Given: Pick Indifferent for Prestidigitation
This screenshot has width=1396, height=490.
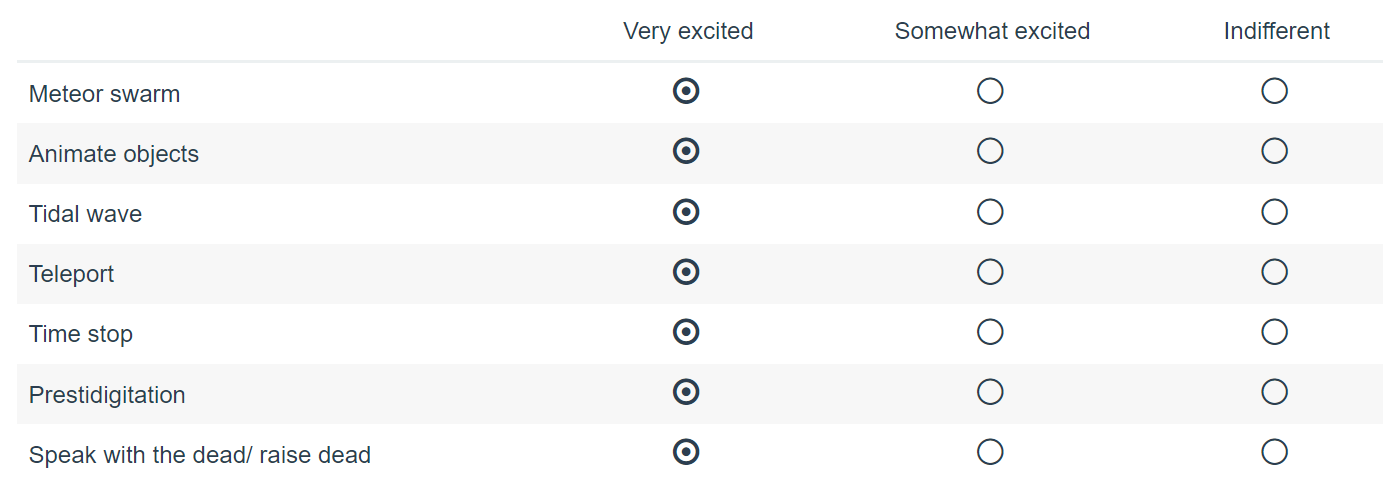Looking at the screenshot, I should point(1274,392).
